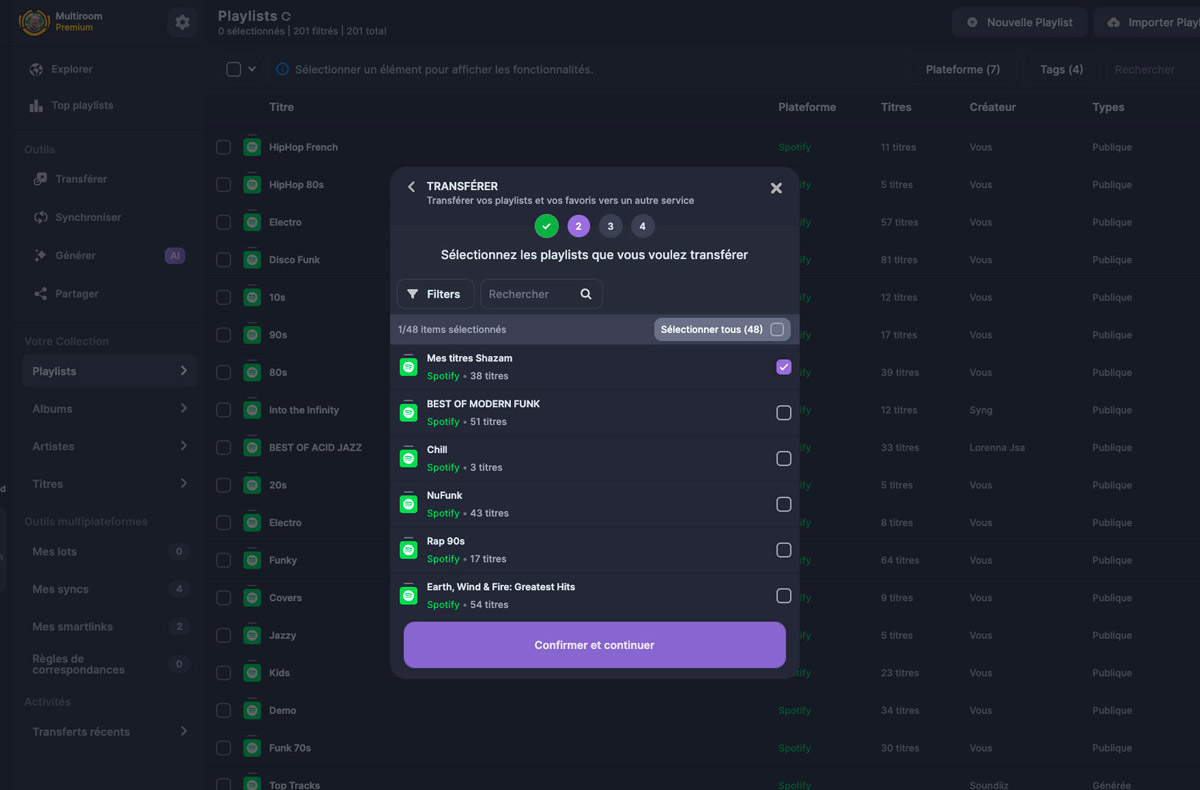Open dropdown arrow beside toolbar select-all checkbox
Viewport: 1200px width, 790px height.
[252, 69]
